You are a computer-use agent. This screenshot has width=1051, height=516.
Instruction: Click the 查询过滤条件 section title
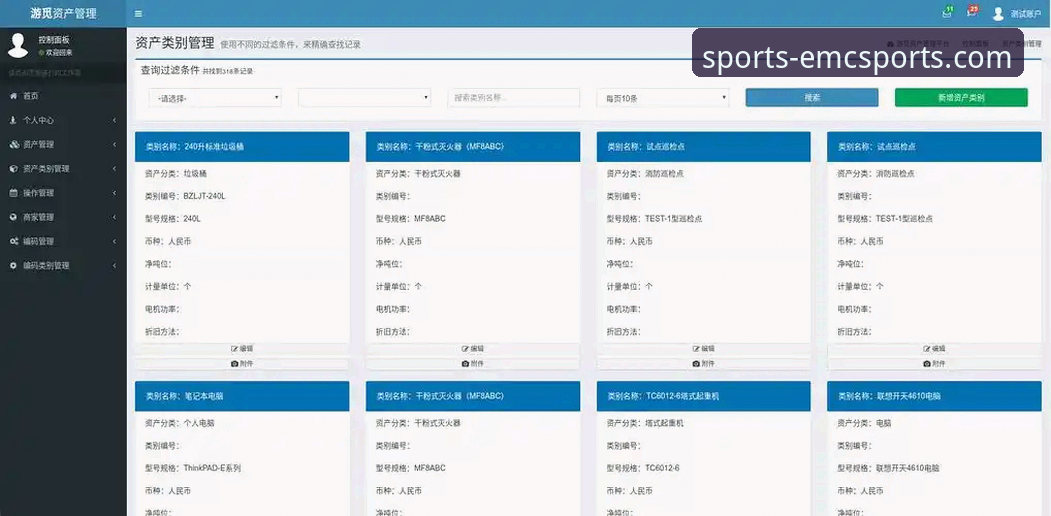click(x=170, y=70)
